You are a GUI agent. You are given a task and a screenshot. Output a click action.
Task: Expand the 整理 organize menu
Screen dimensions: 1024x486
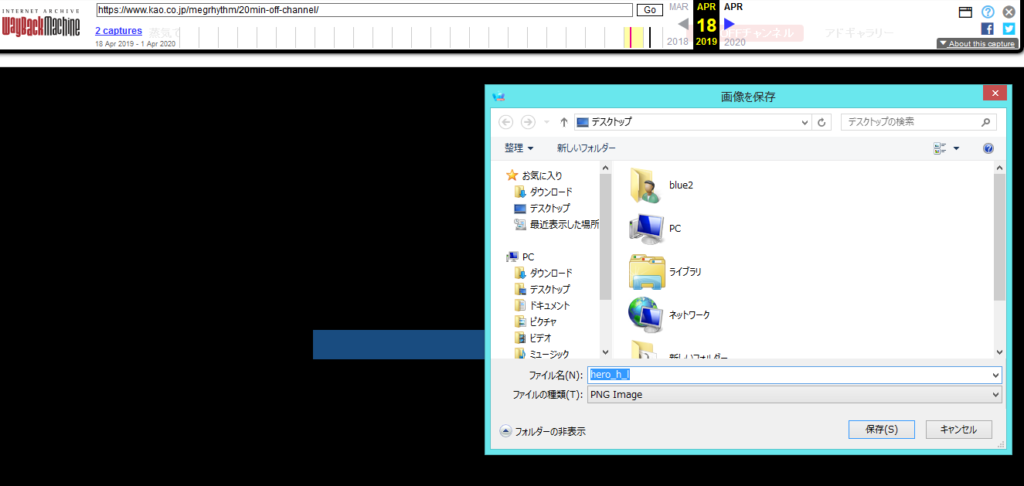(x=519, y=148)
